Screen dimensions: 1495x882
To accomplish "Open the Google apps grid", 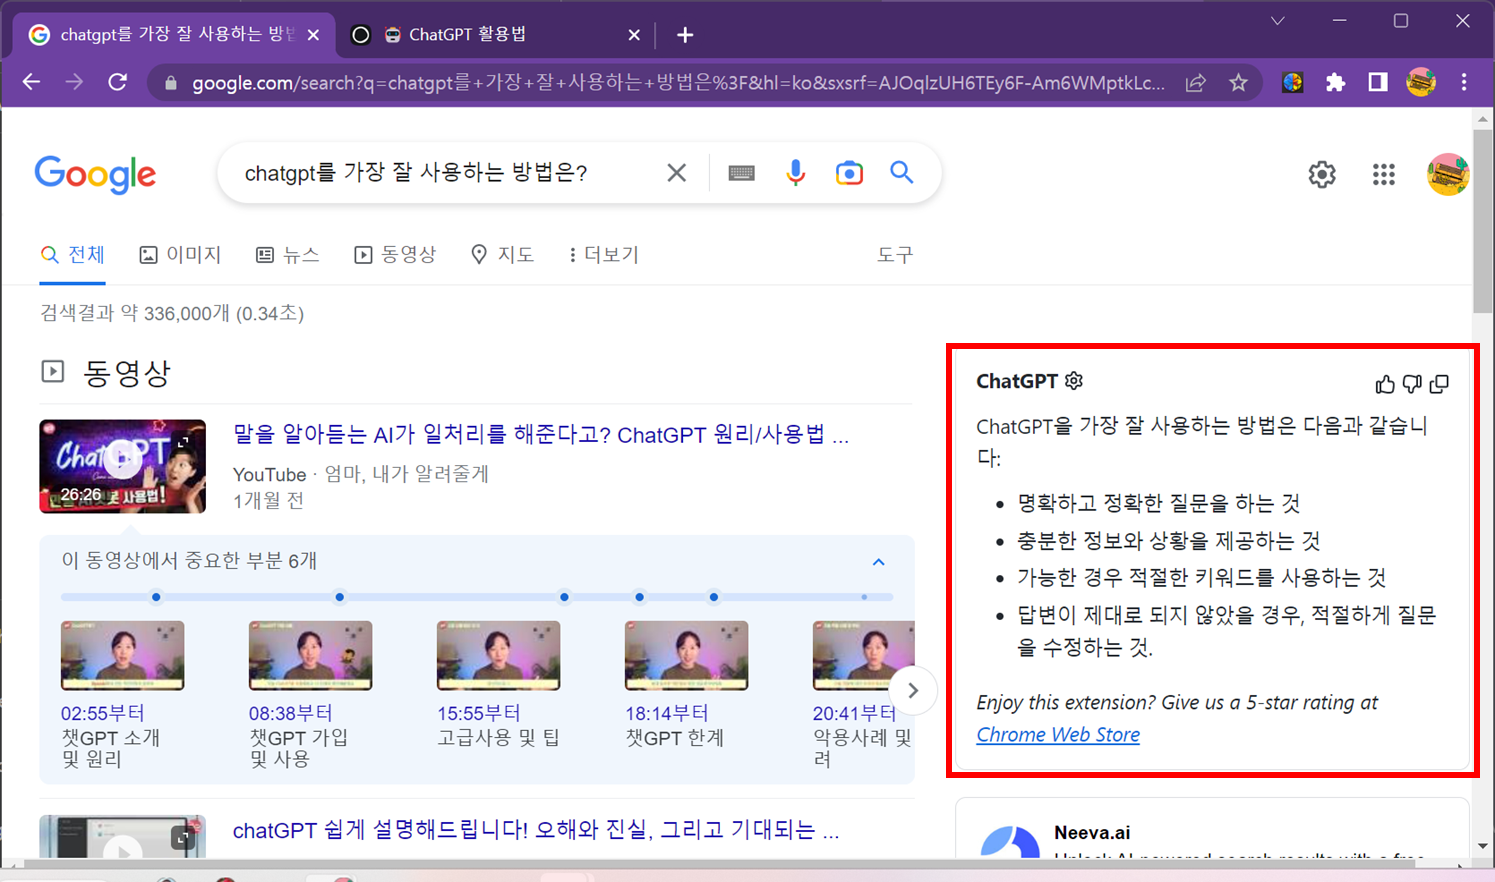I will click(x=1384, y=175).
